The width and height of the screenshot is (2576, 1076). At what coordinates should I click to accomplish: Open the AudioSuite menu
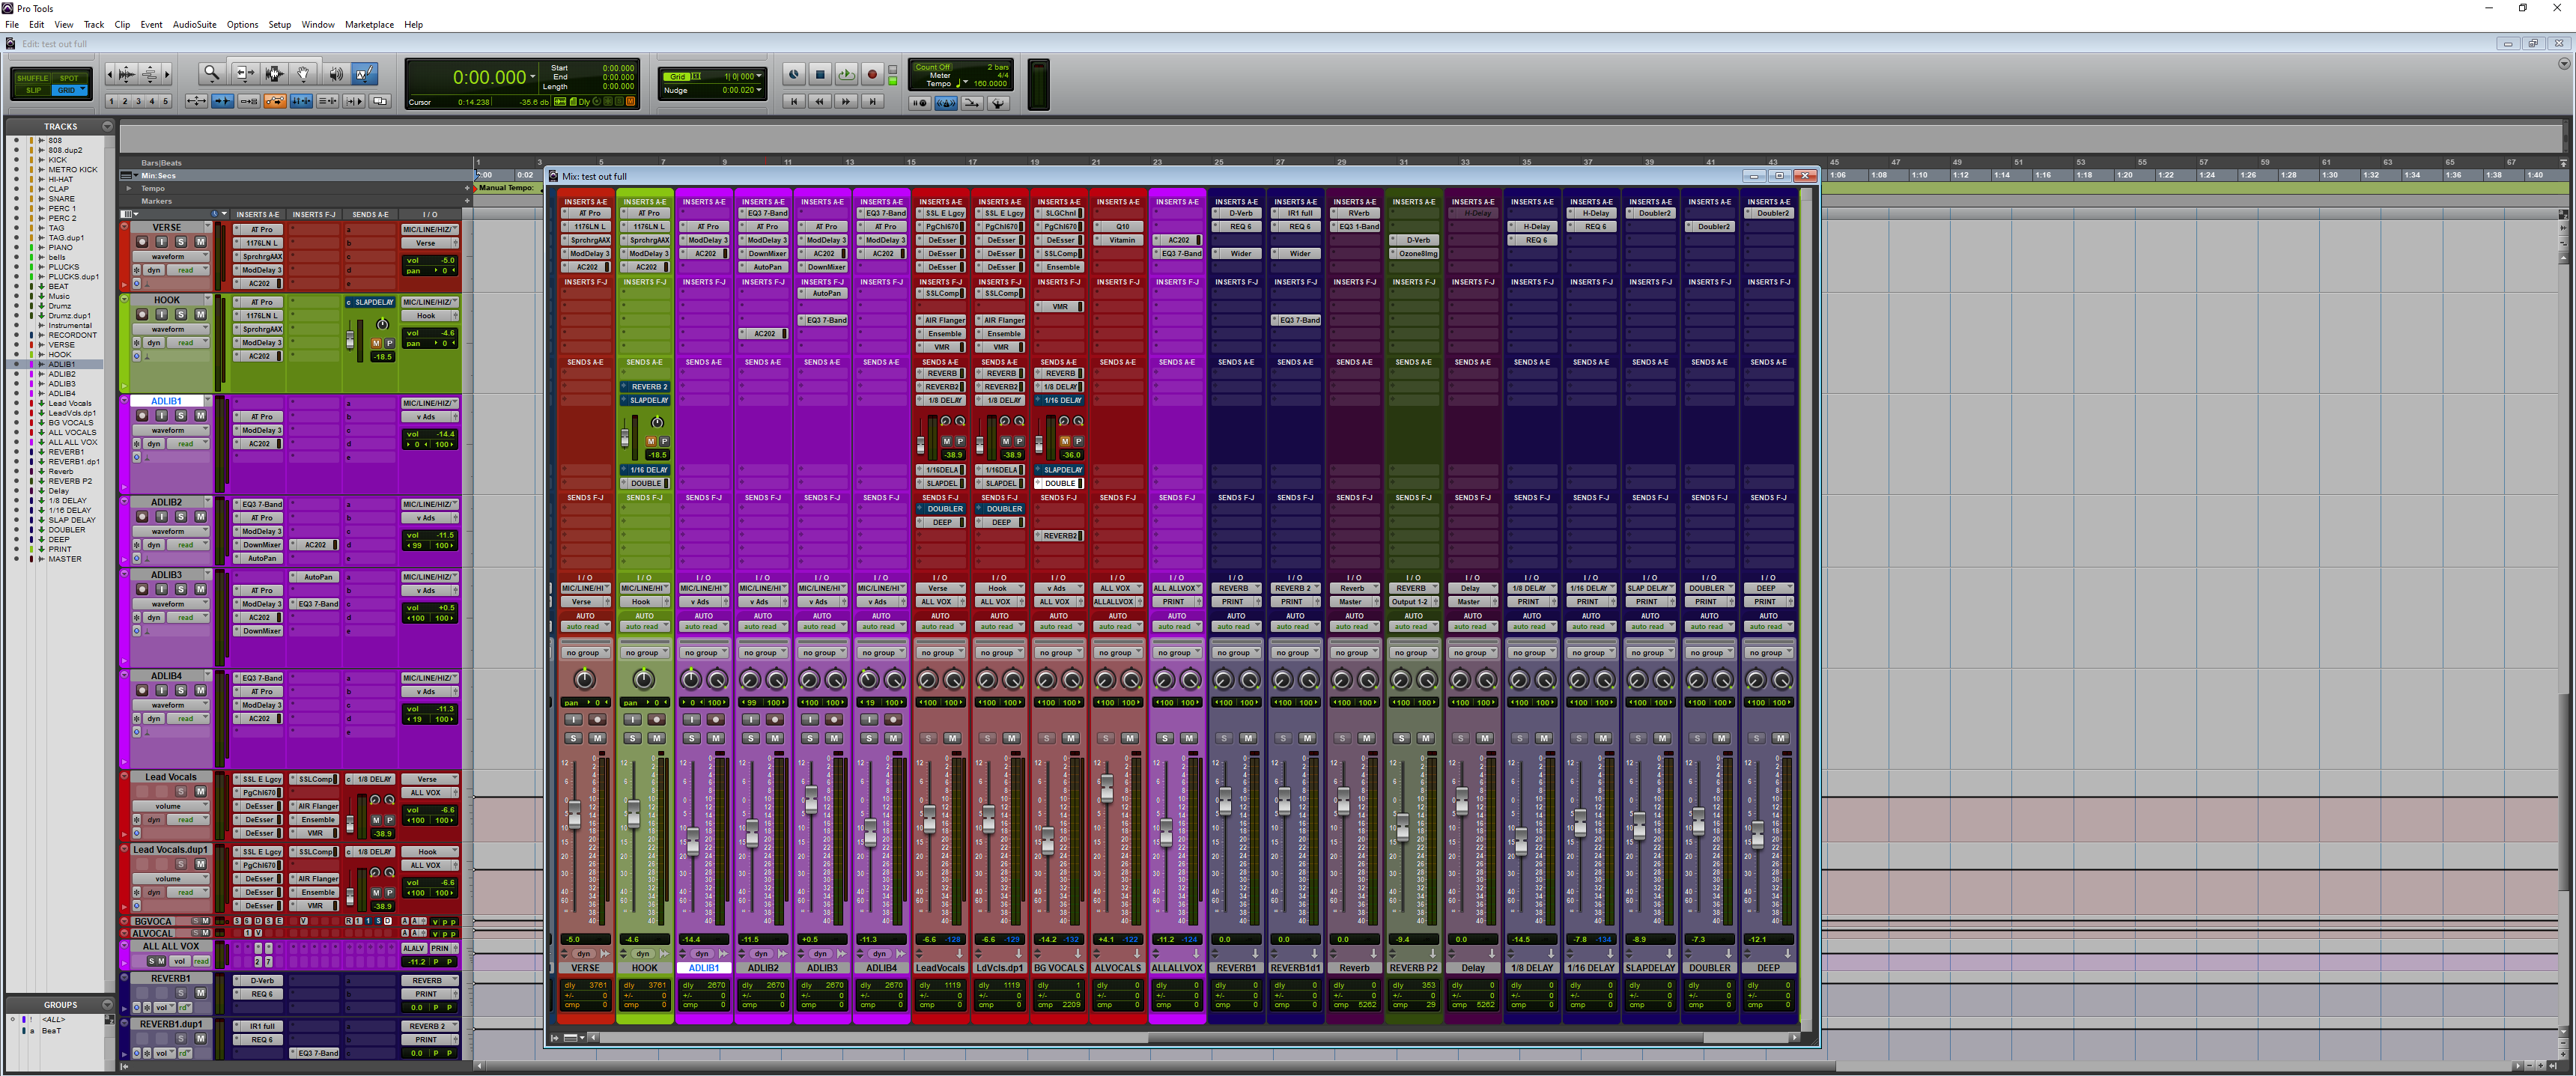pyautogui.click(x=194, y=25)
